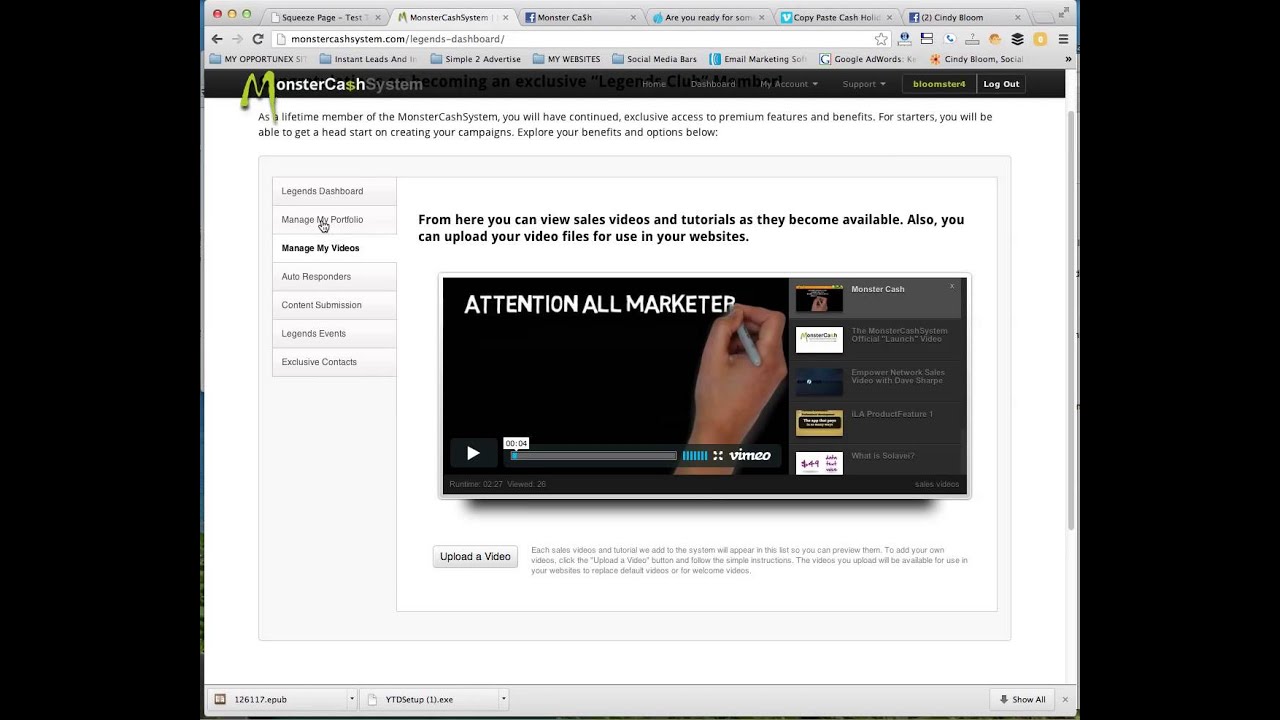Expand options arrow for 126117.epub download
The image size is (1280, 720).
click(x=352, y=700)
